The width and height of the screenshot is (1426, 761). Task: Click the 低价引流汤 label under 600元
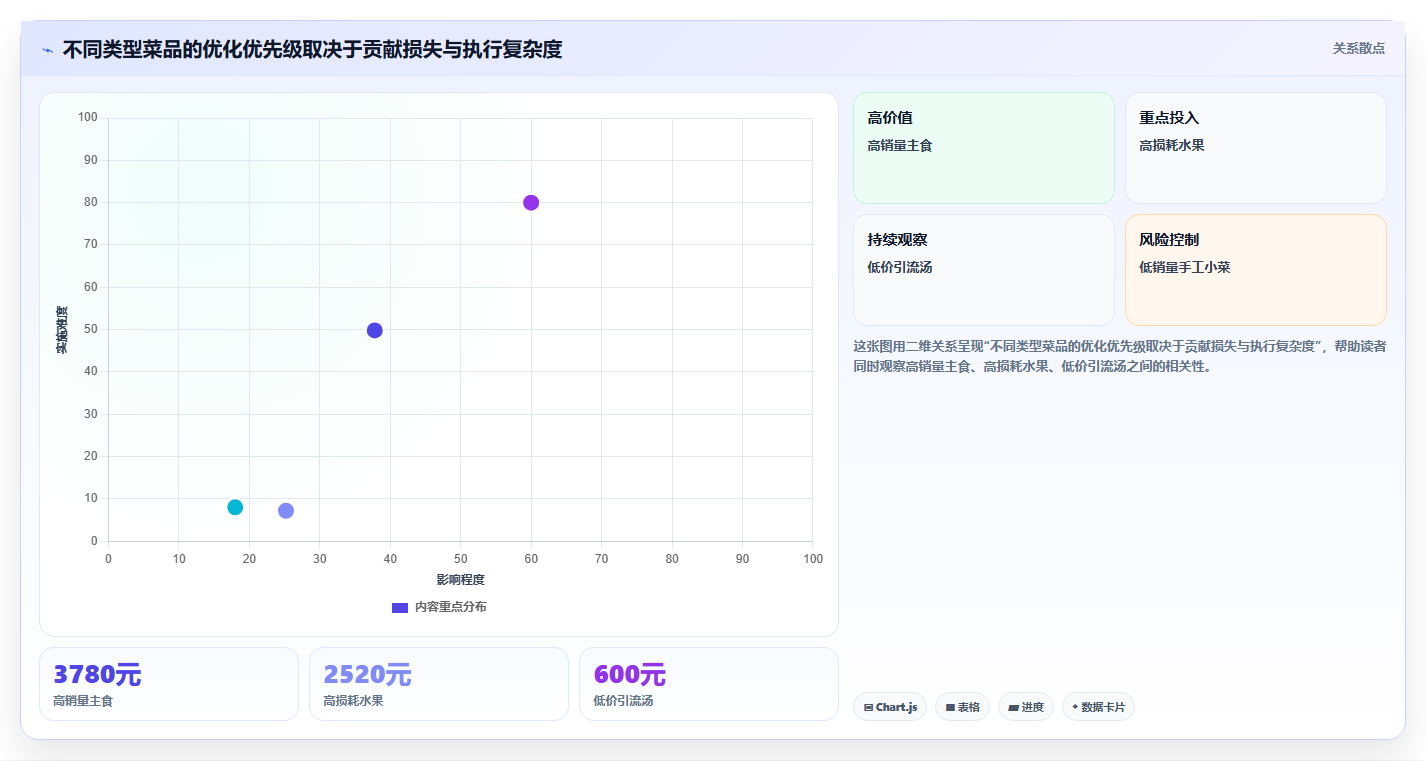click(x=623, y=701)
